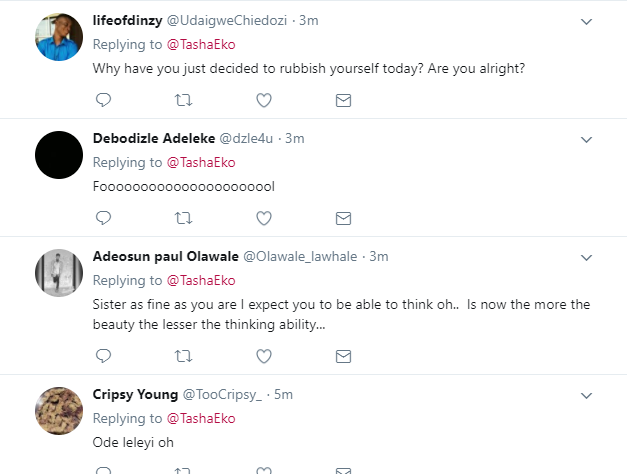Reply to Adeosun paul Olawale's tweet

(x=102, y=355)
